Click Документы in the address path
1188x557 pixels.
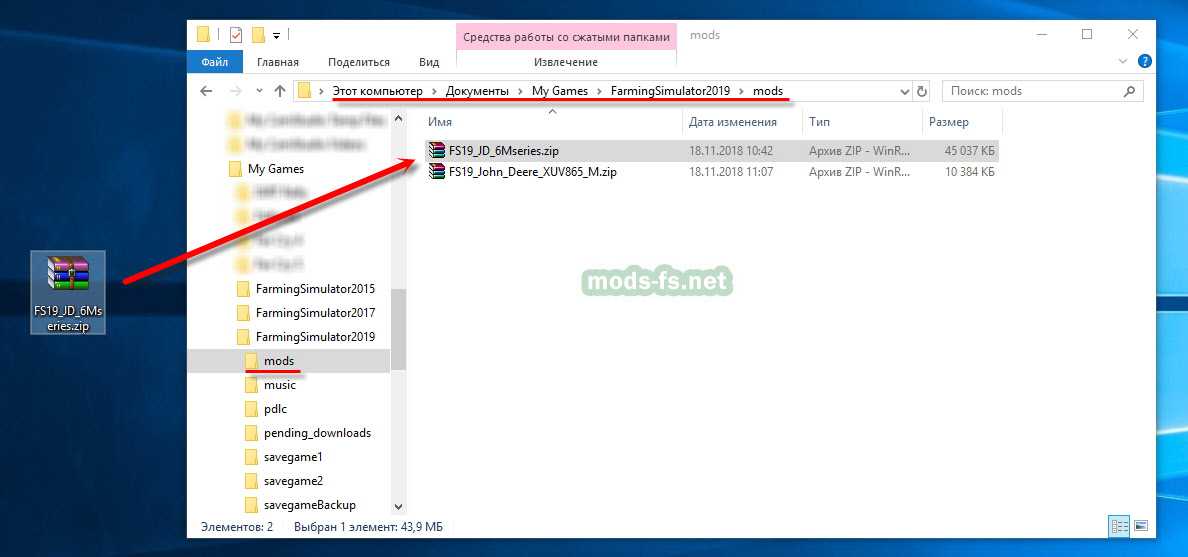point(477,91)
